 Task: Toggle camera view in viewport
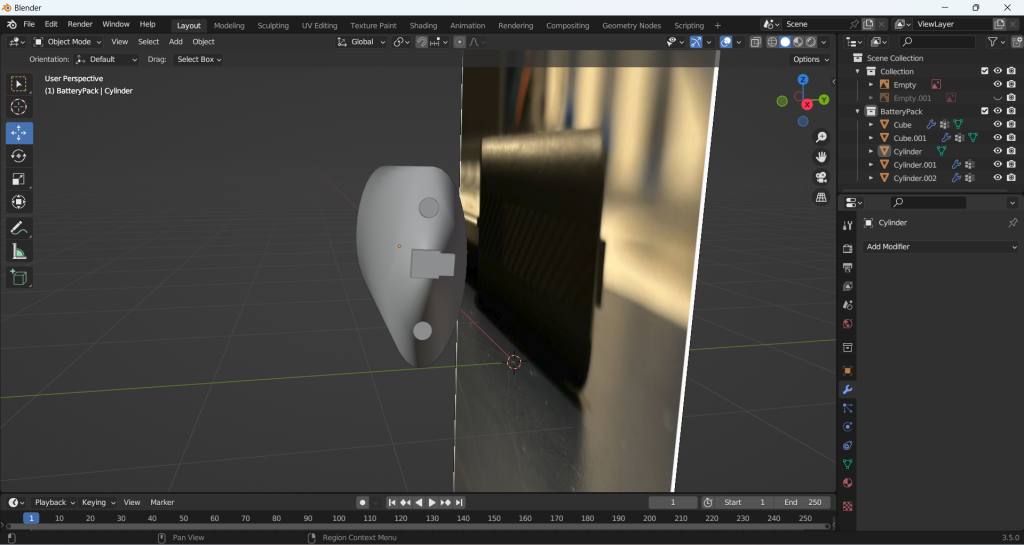pyautogui.click(x=821, y=177)
